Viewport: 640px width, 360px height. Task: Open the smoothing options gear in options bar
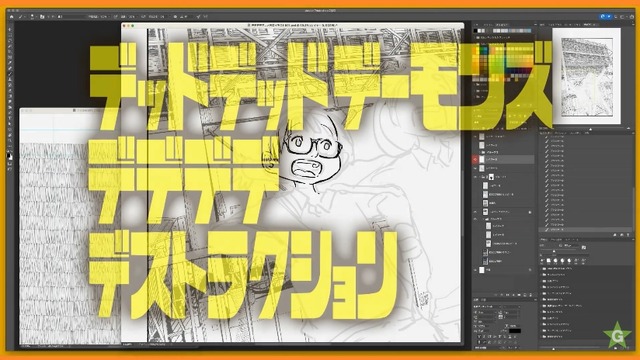click(x=175, y=17)
